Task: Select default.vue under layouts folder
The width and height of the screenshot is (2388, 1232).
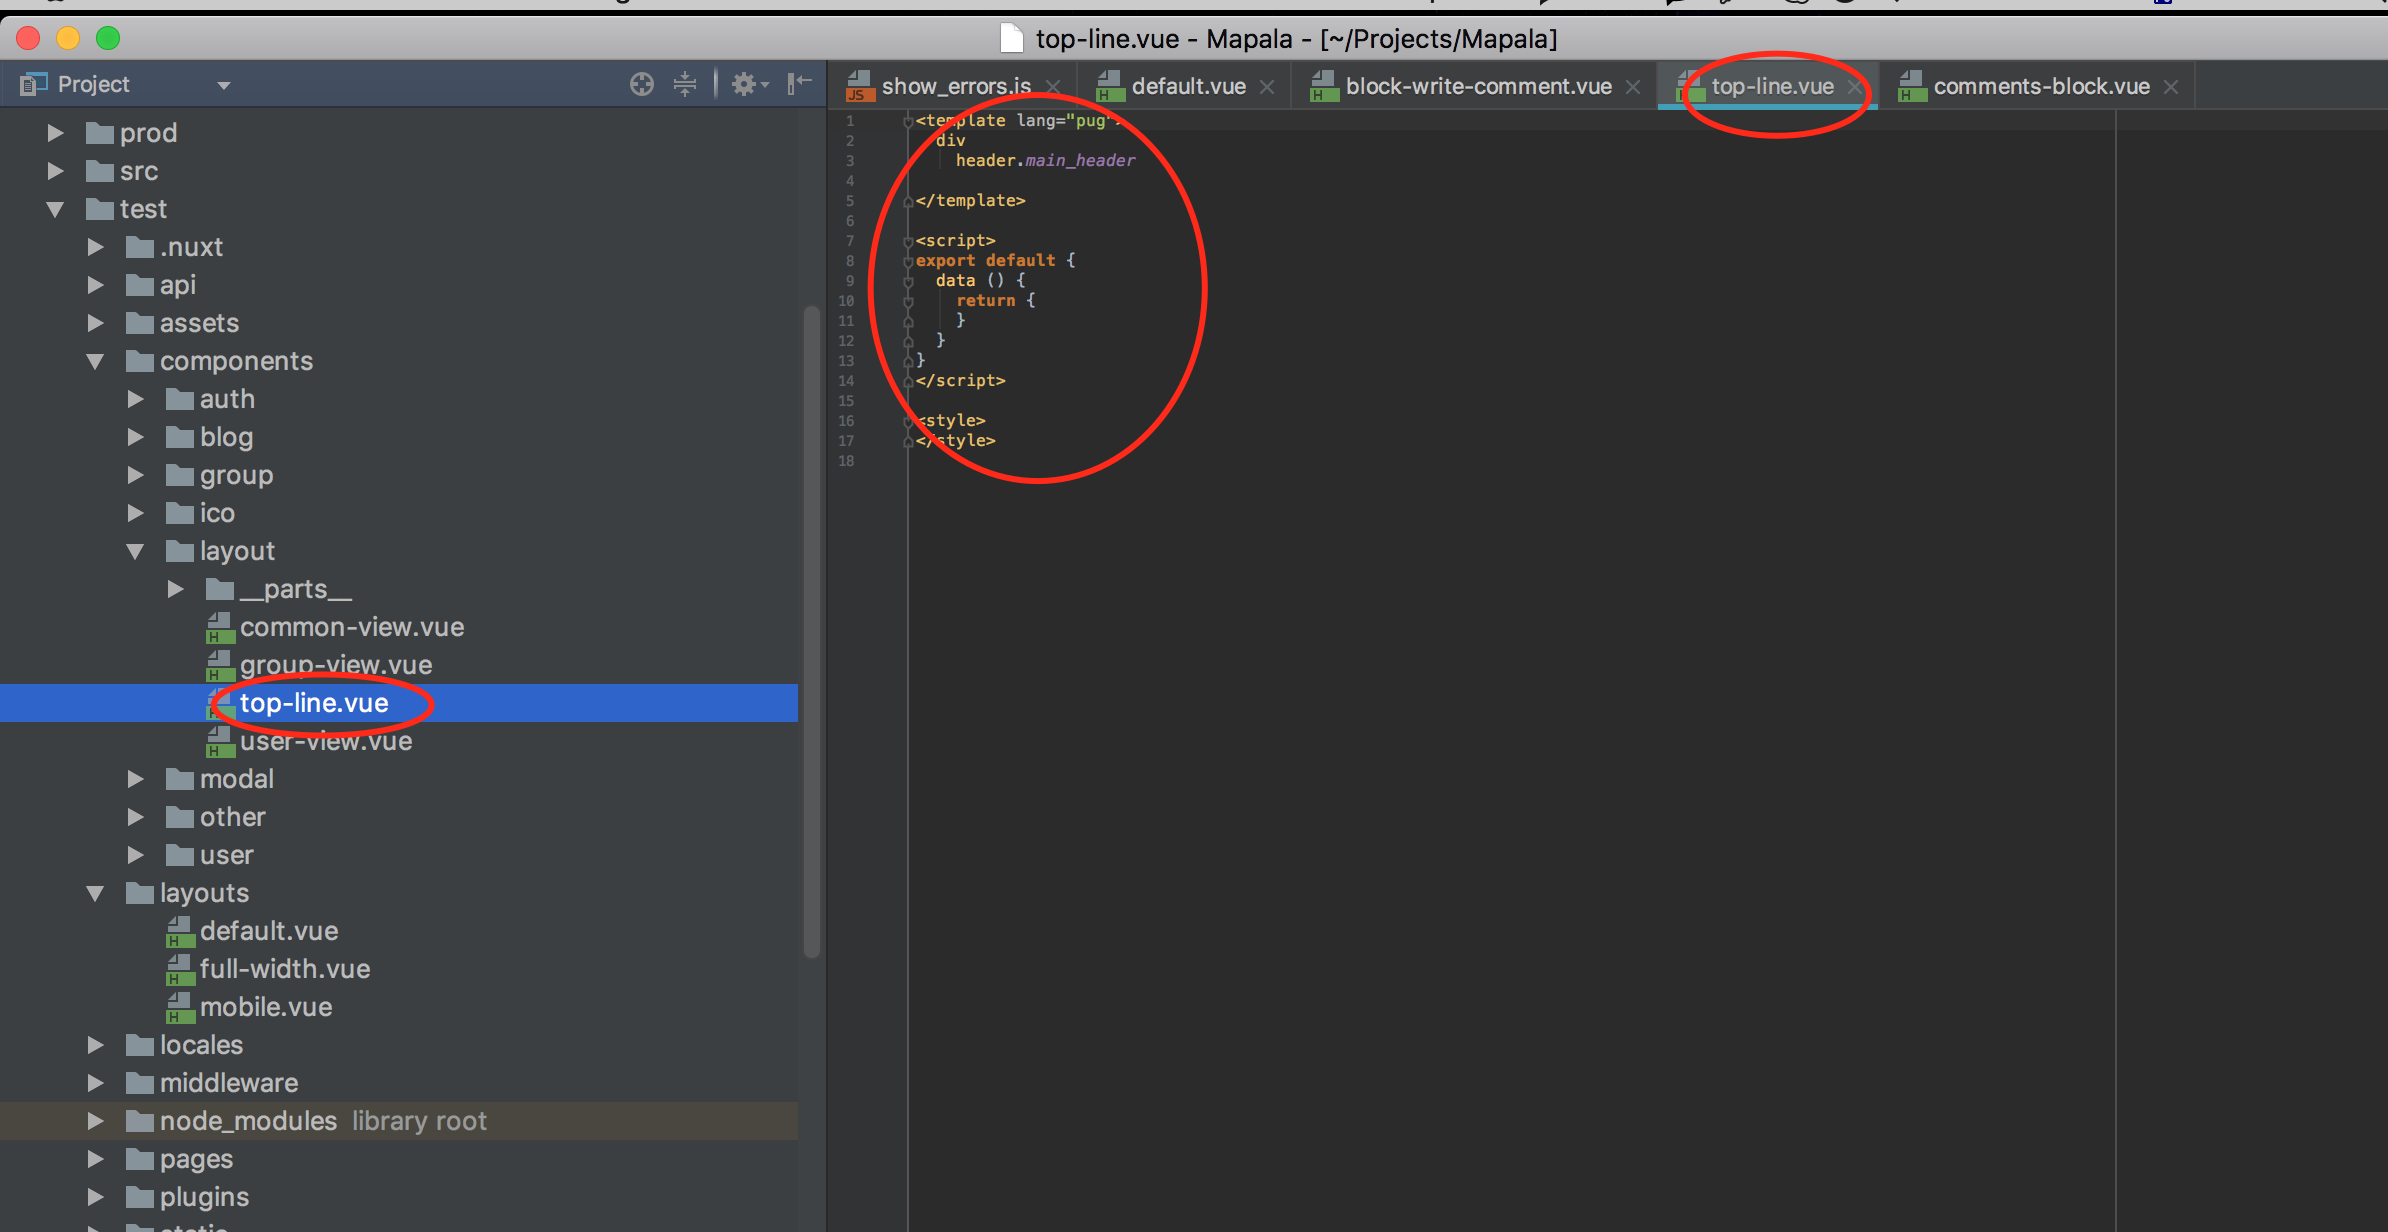Action: pos(269,931)
